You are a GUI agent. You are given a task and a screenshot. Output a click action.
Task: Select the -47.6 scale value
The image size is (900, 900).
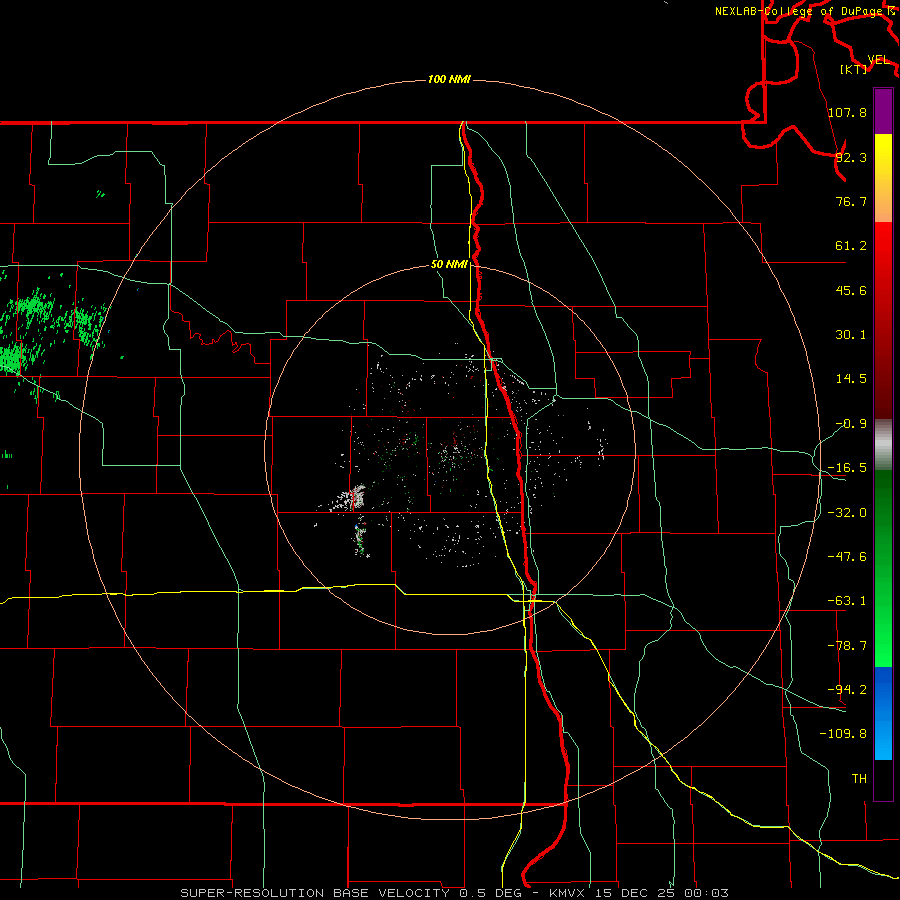(847, 557)
